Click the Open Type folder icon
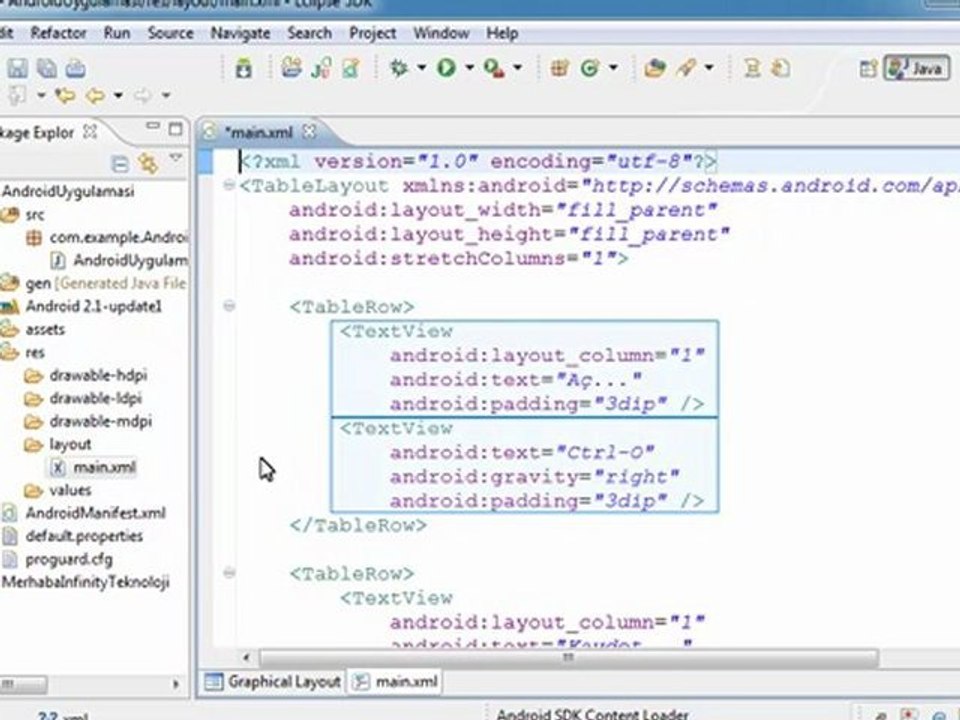The height and width of the screenshot is (720, 960). (654, 67)
